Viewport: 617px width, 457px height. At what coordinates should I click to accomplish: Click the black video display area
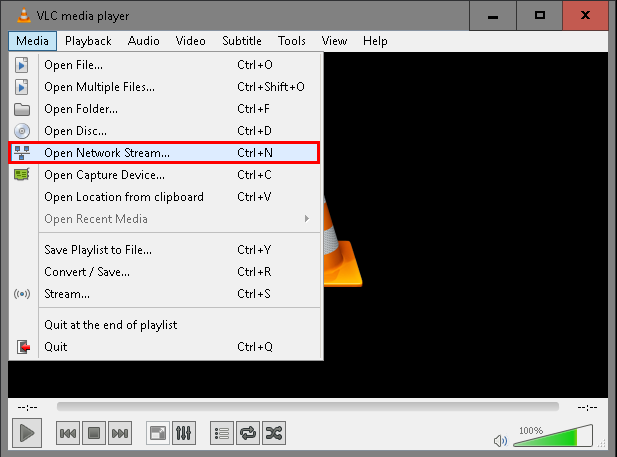click(464, 224)
